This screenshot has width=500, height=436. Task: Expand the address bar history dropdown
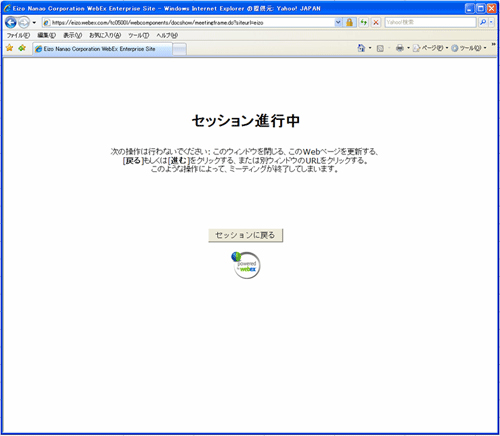pyautogui.click(x=338, y=22)
